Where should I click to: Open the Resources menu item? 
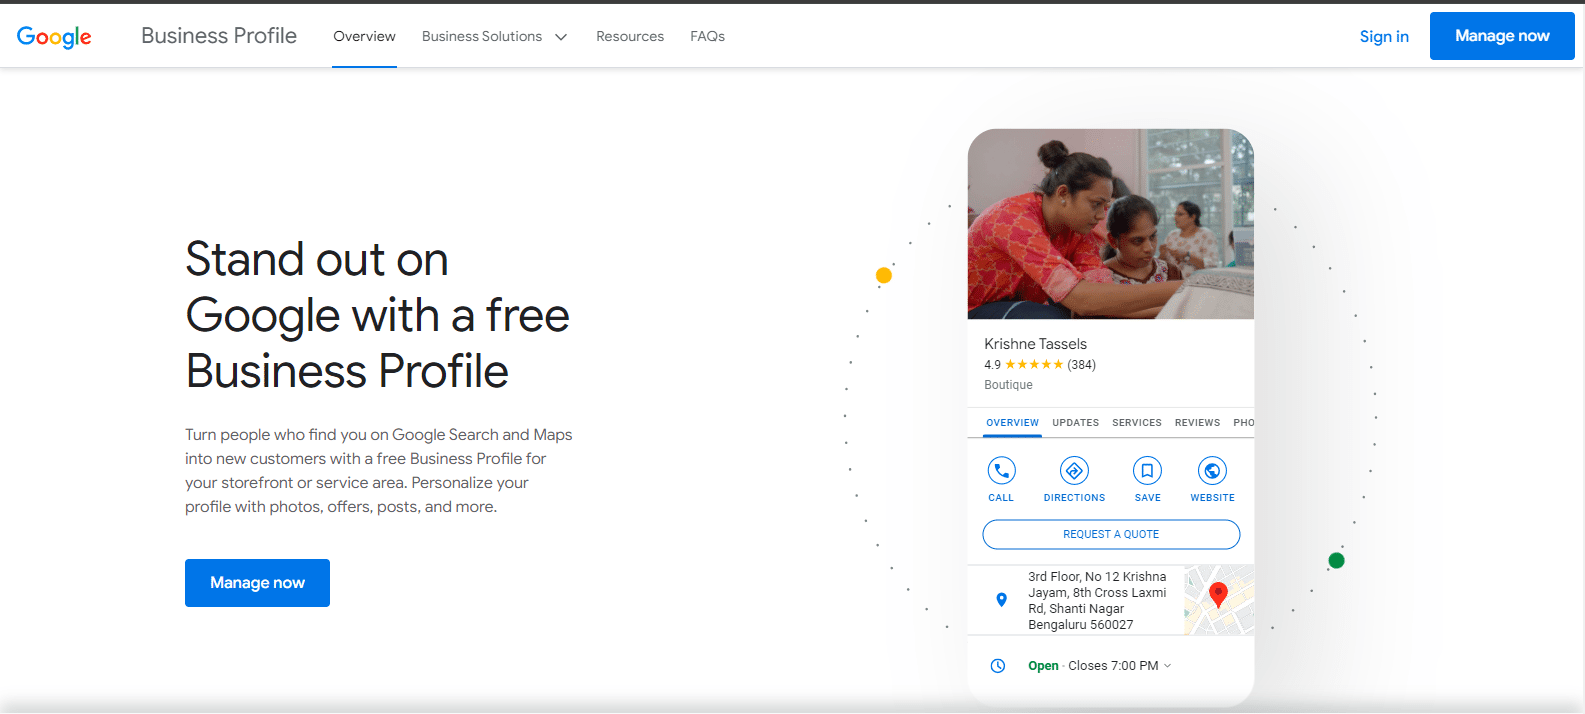[x=630, y=37]
